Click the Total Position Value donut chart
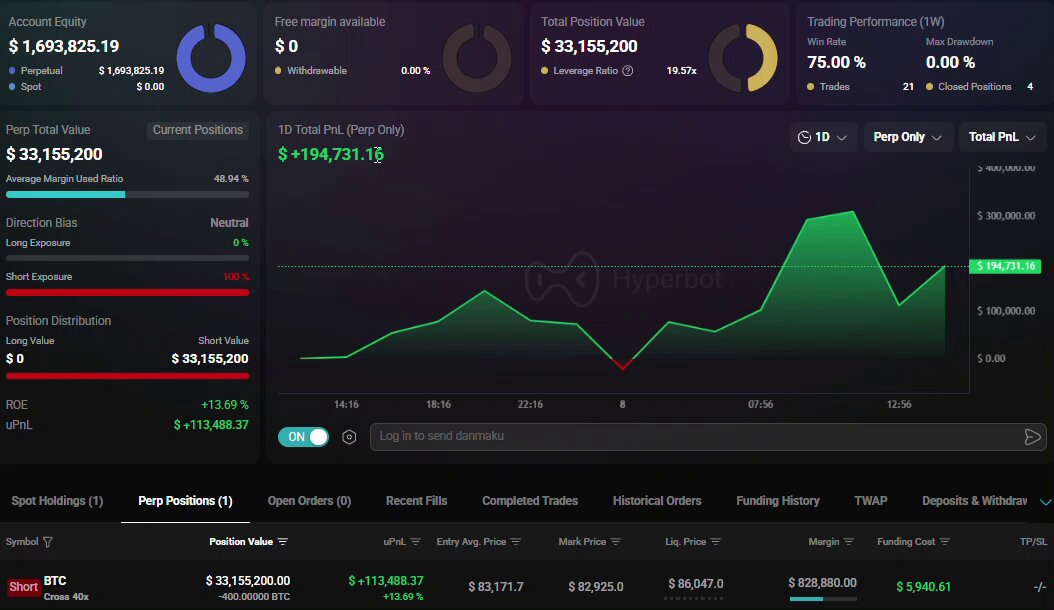 tap(743, 58)
